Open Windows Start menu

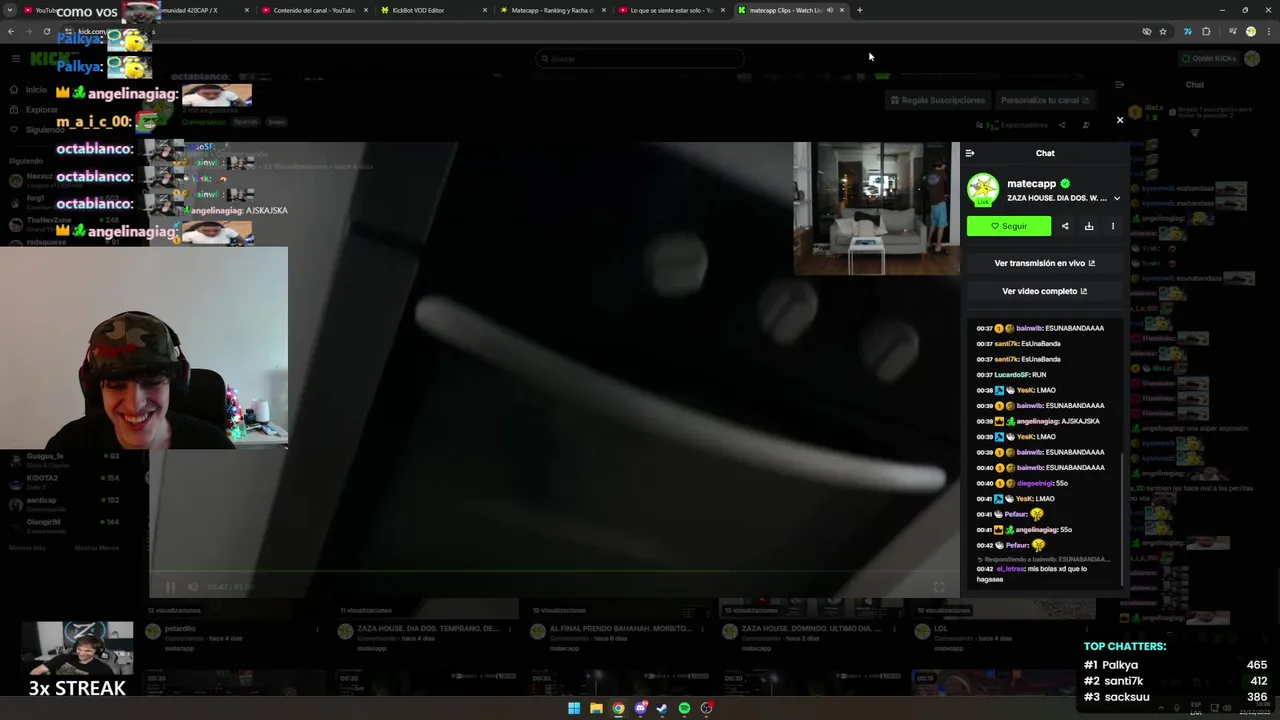click(x=574, y=708)
